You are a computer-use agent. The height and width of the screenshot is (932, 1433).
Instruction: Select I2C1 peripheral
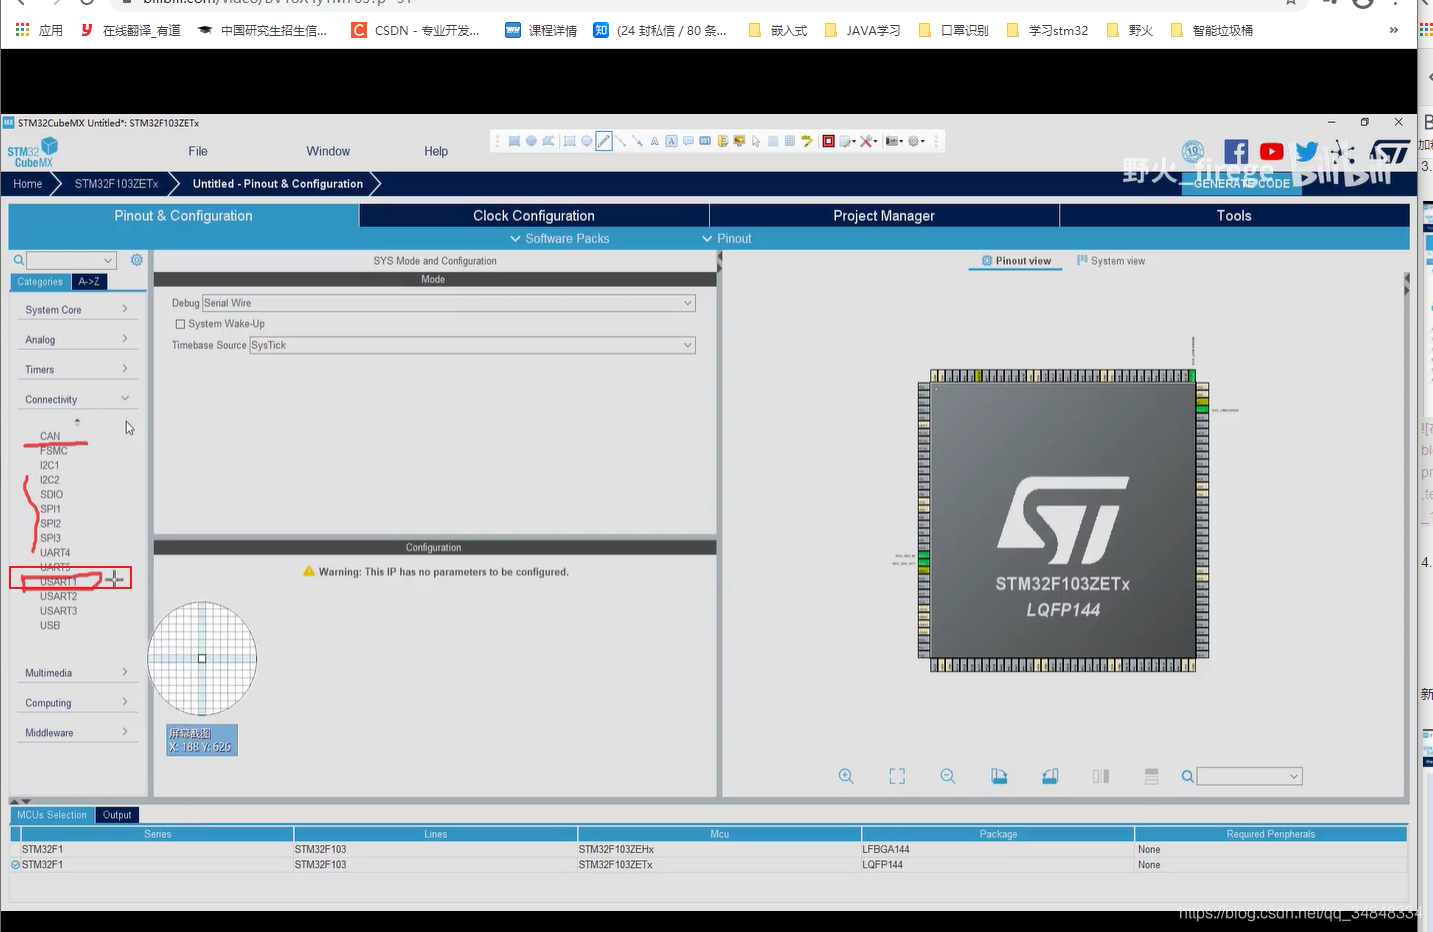pyautogui.click(x=50, y=465)
